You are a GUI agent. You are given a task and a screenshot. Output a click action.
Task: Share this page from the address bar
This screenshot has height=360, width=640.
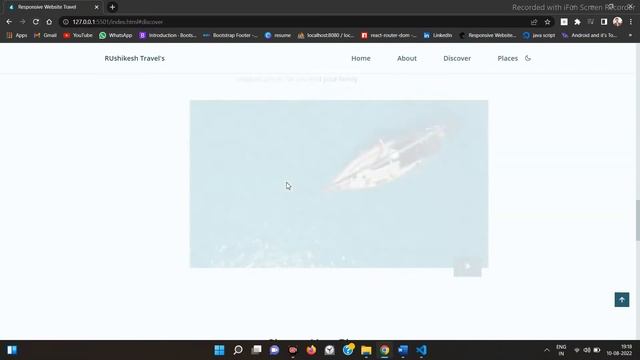click(x=534, y=22)
